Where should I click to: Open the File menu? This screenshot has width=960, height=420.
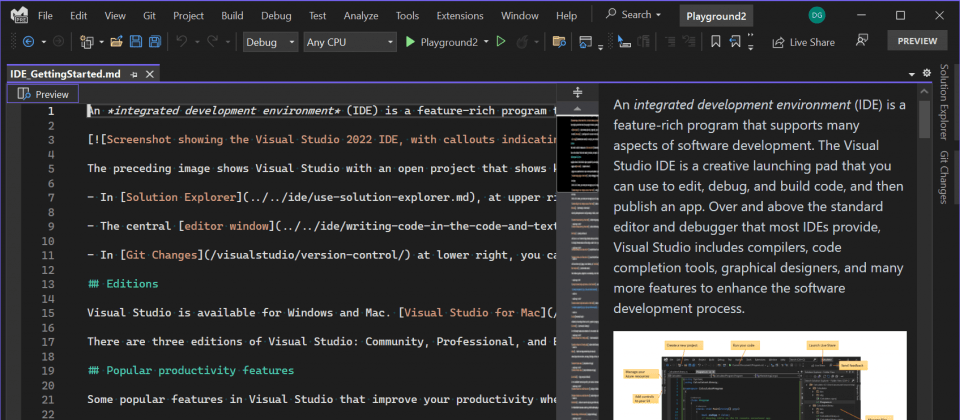[45, 15]
